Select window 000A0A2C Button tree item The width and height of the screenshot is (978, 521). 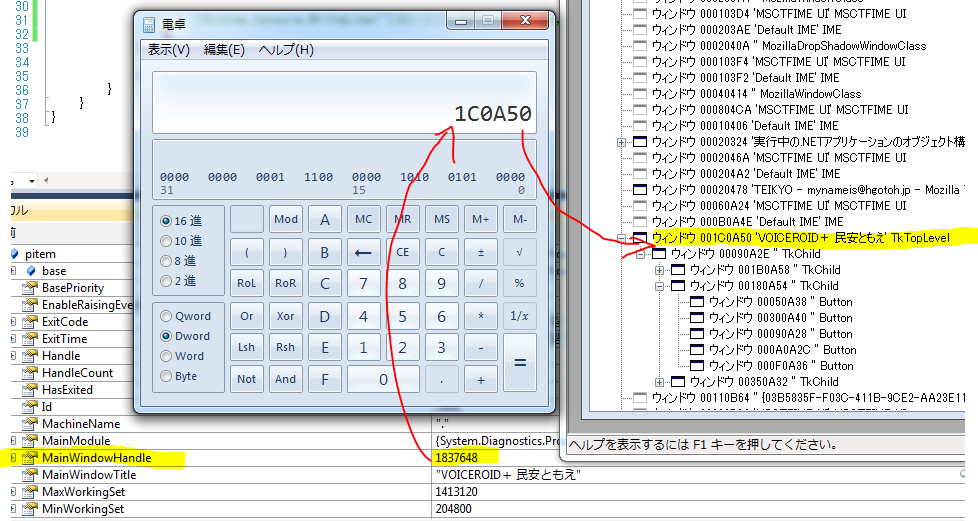click(782, 350)
